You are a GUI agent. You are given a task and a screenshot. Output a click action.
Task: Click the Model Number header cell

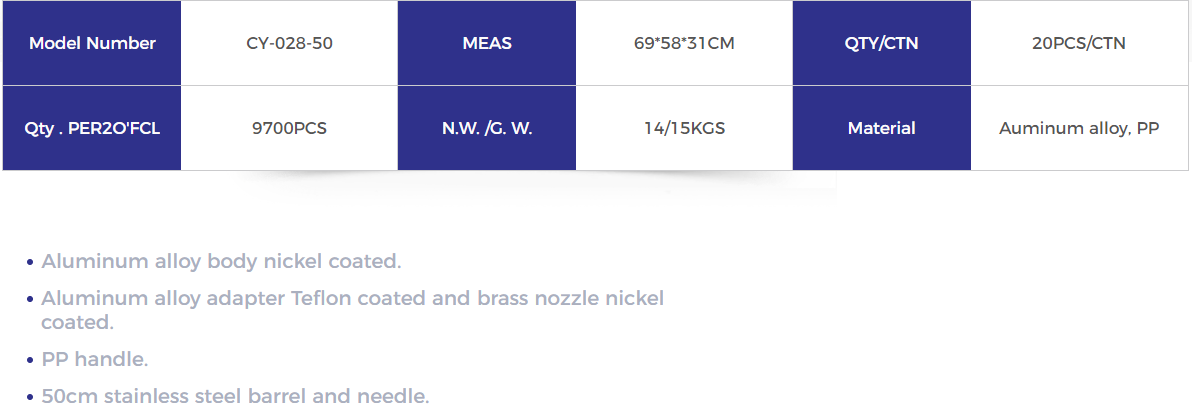[x=92, y=43]
